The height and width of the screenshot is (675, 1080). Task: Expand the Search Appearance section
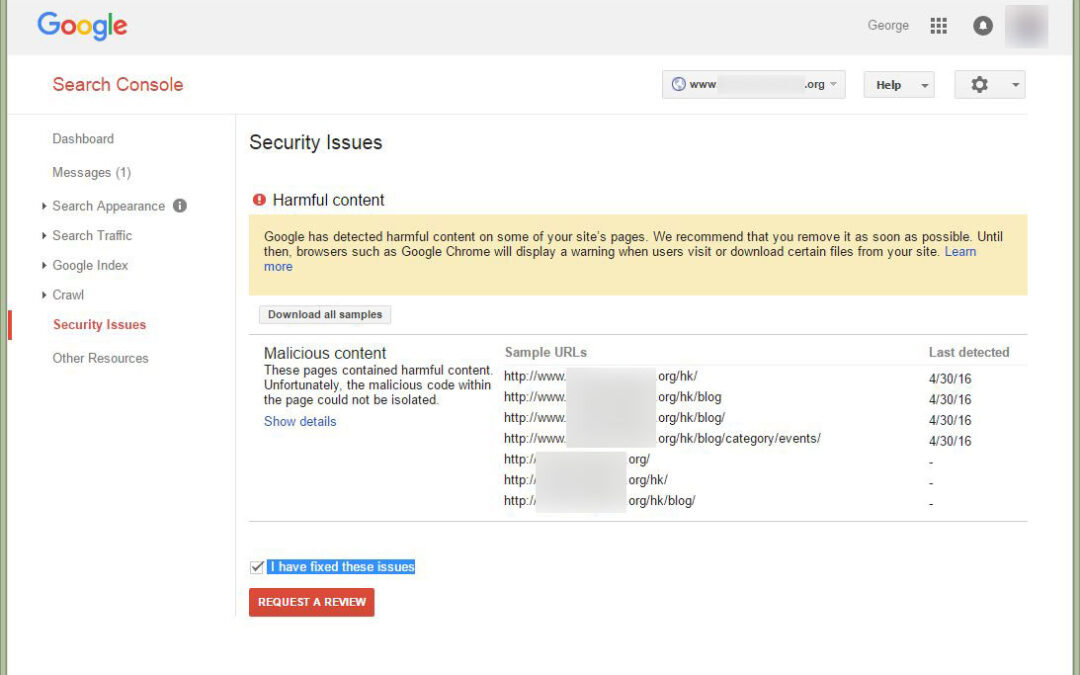(109, 206)
